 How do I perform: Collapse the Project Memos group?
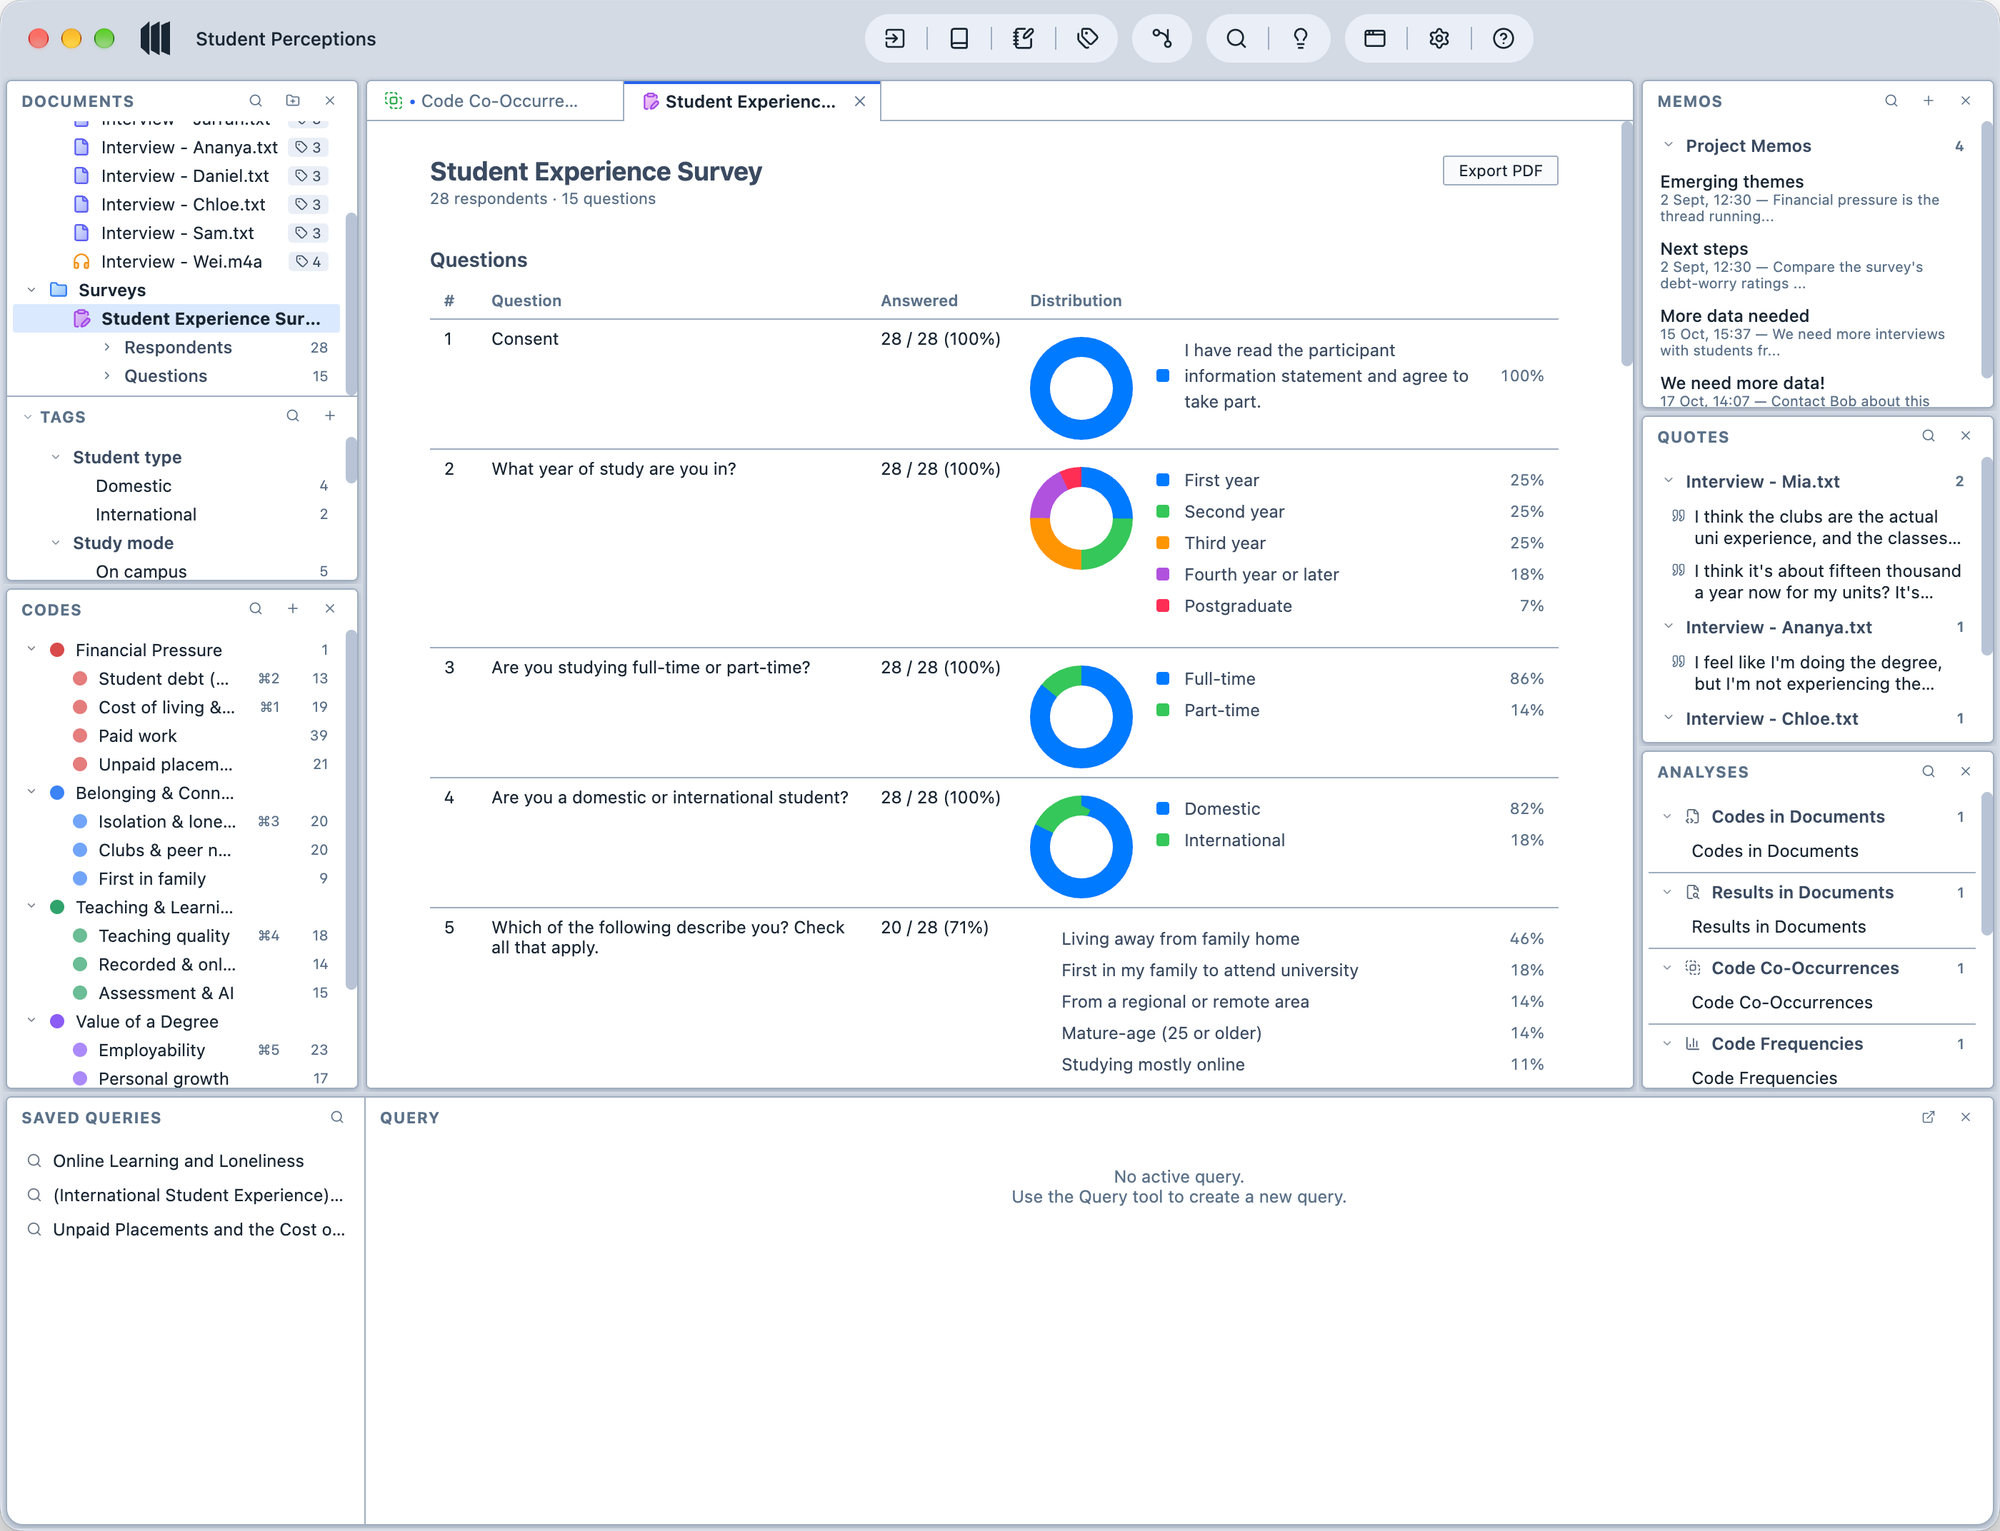pyautogui.click(x=1668, y=146)
